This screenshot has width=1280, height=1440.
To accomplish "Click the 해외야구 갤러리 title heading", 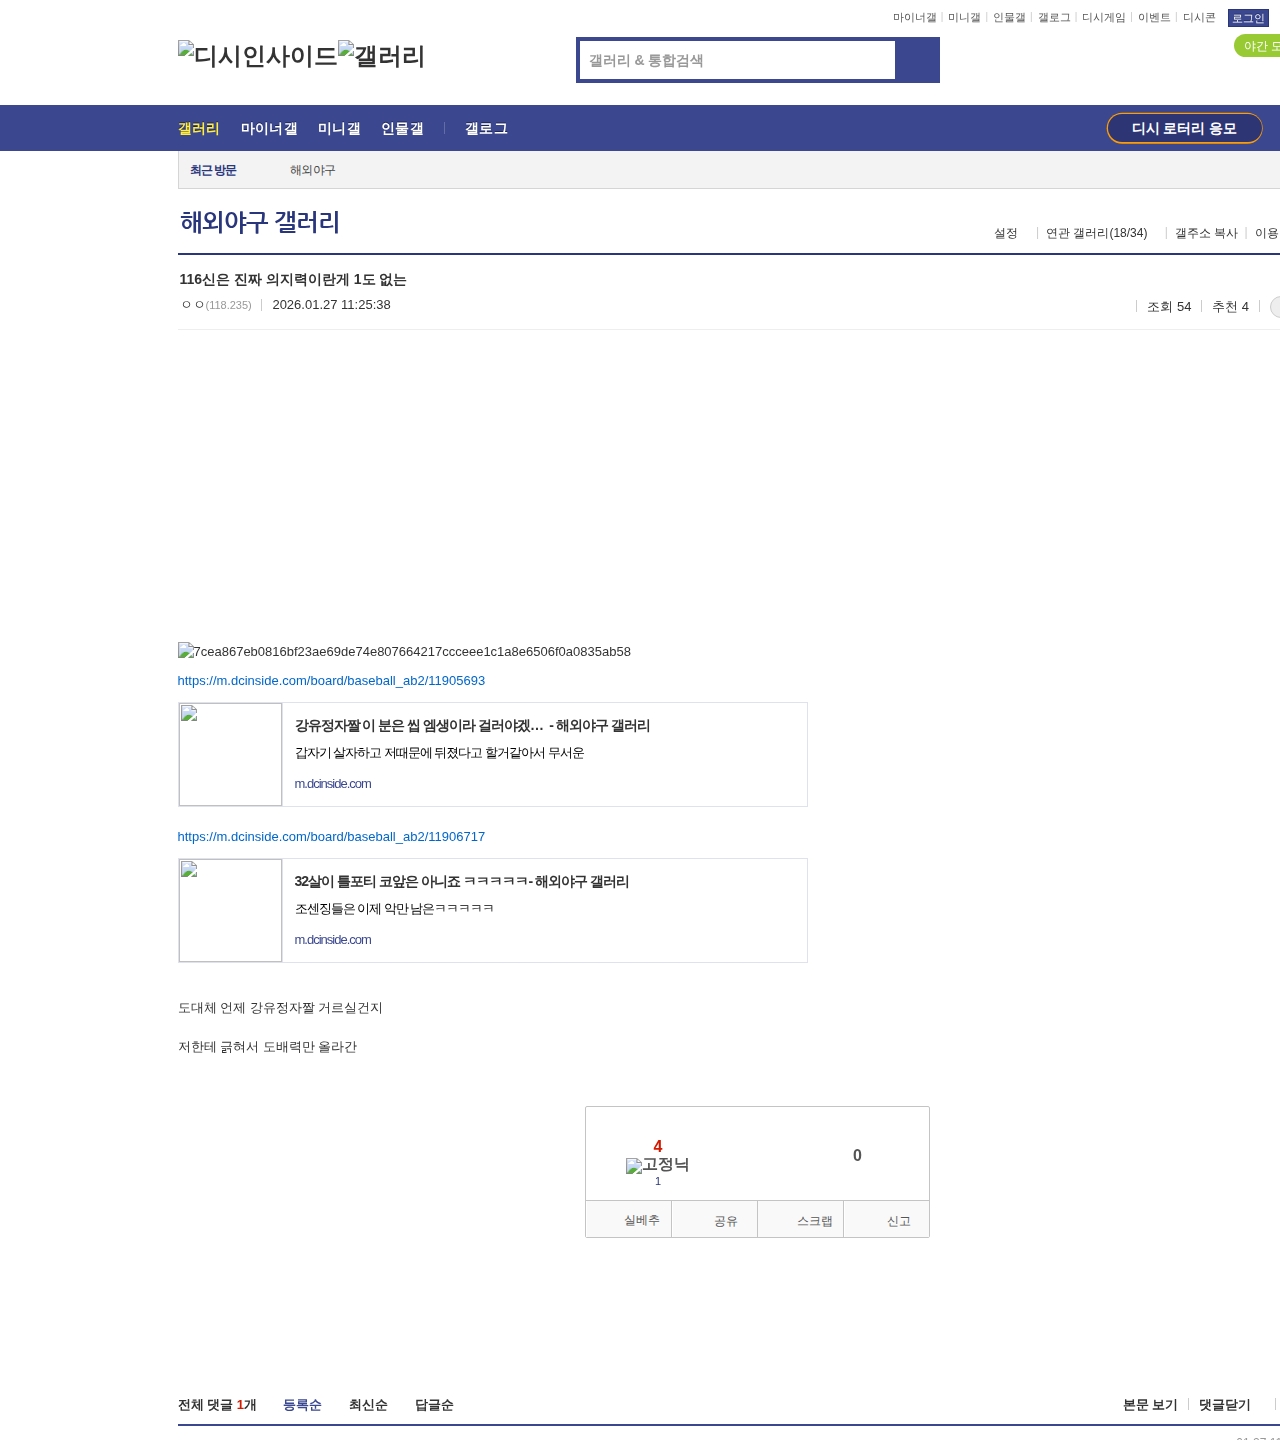I will [260, 222].
